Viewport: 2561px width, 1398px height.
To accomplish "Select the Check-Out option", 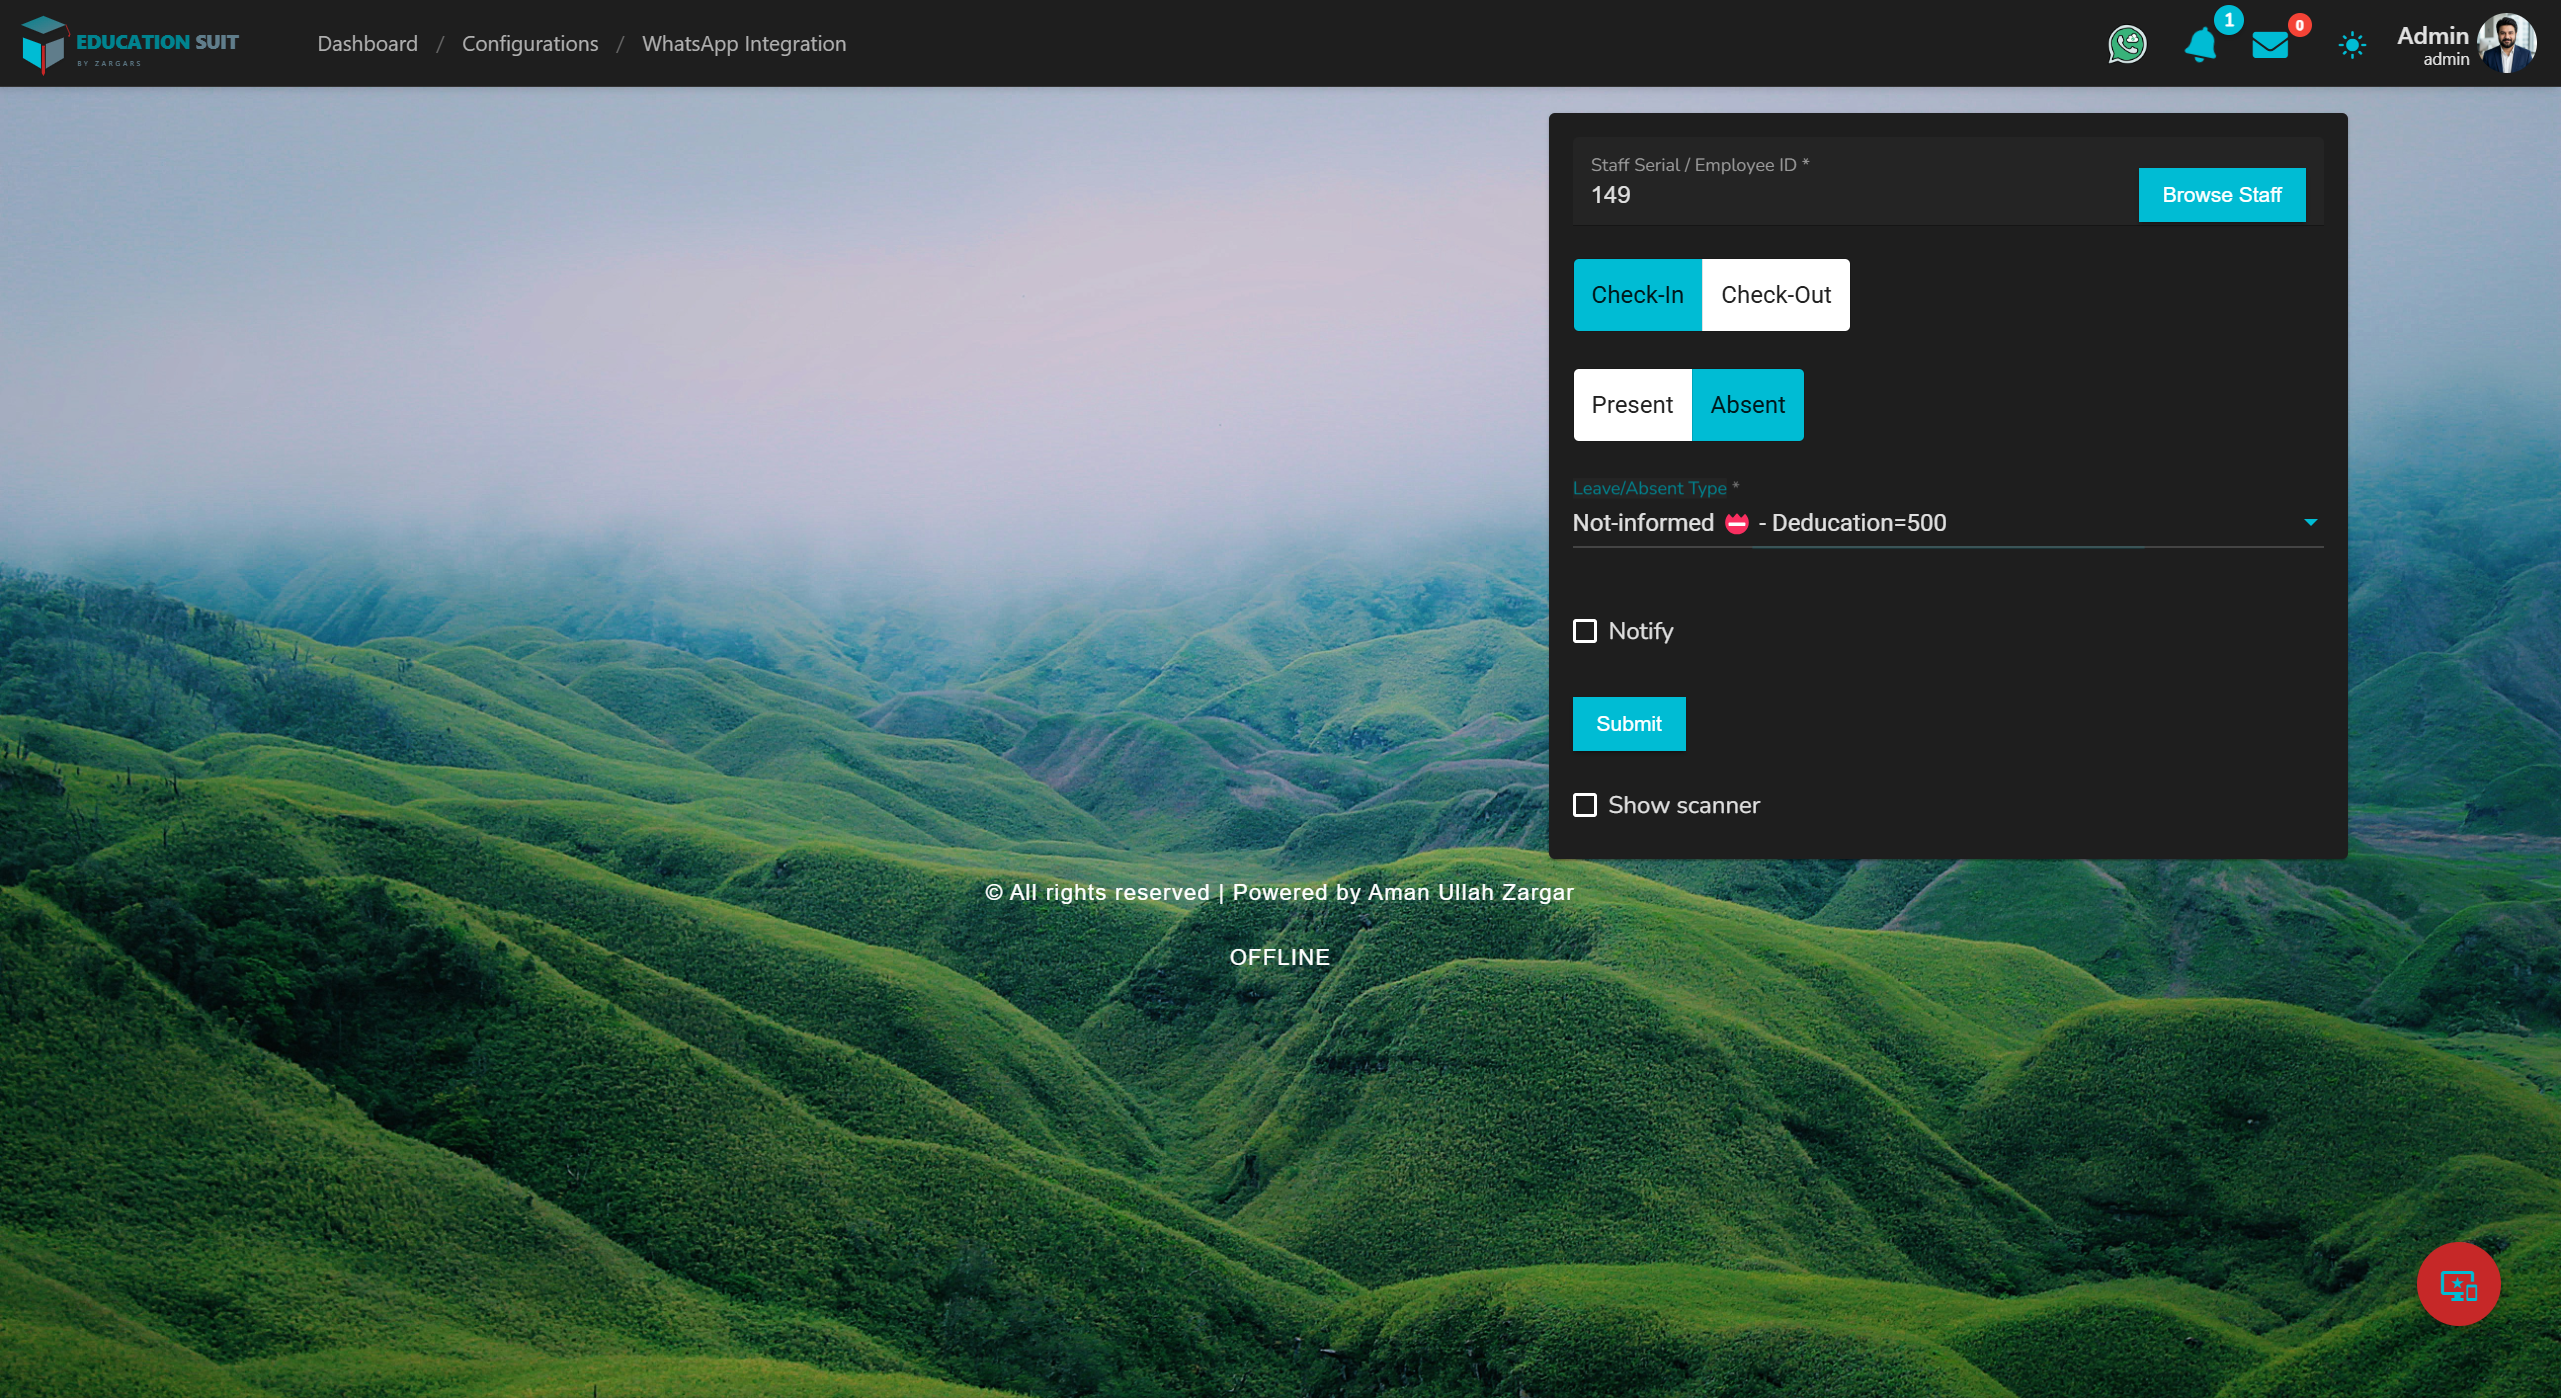I will click(1775, 295).
